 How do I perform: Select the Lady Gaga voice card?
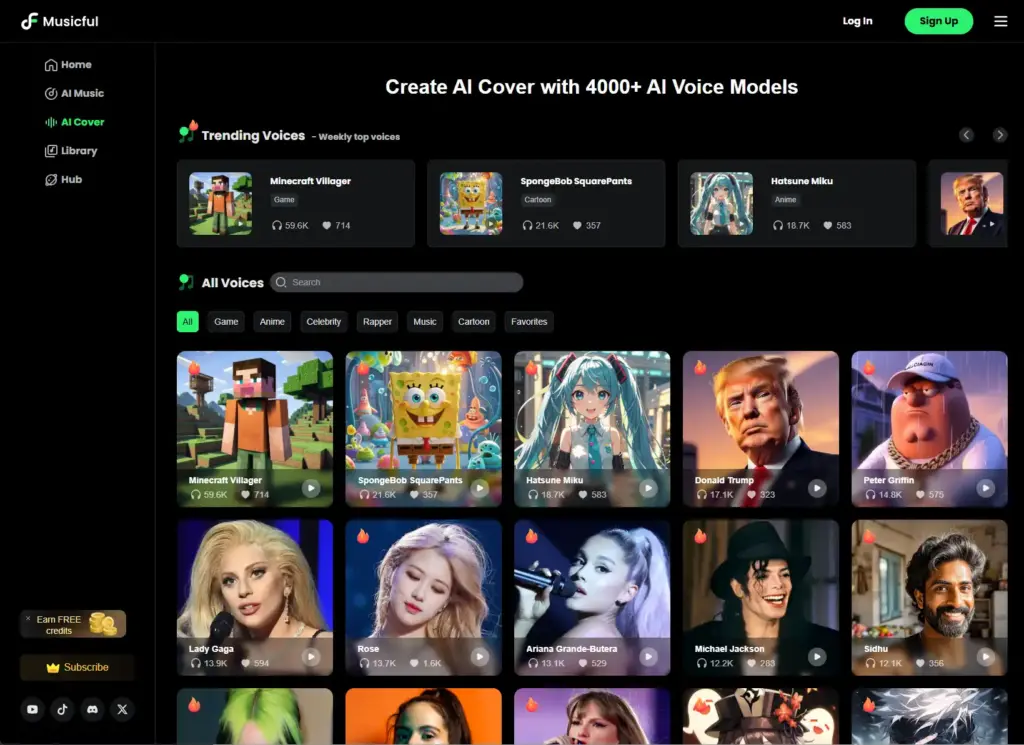coord(255,597)
